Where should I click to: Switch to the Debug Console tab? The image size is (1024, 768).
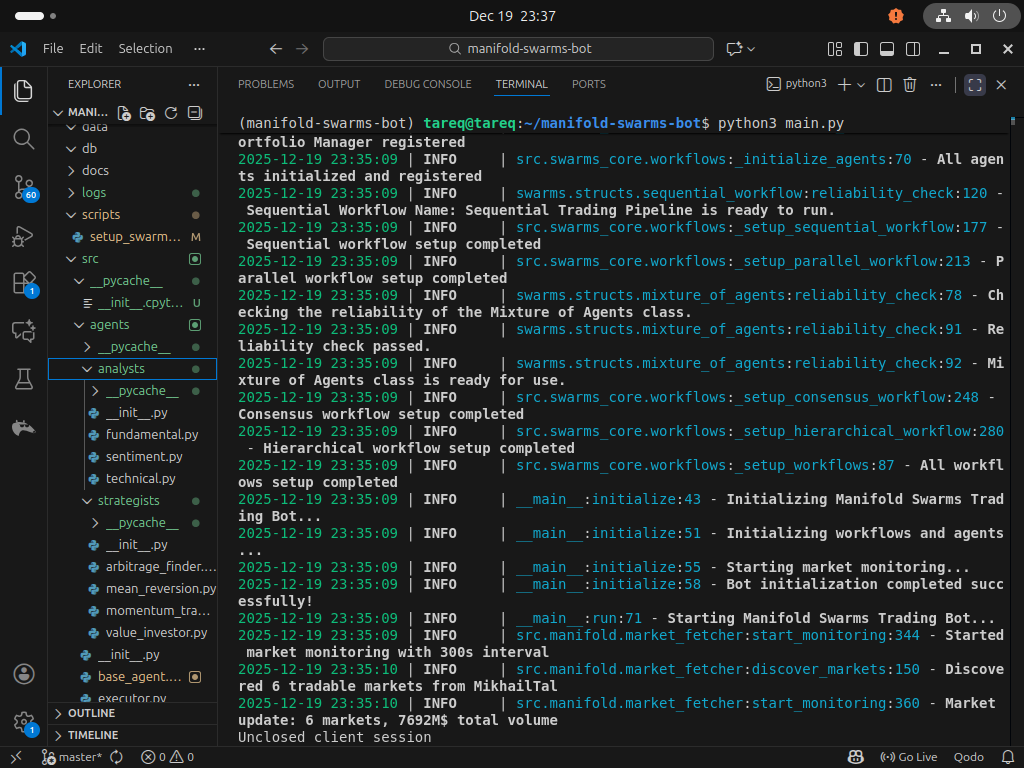coord(428,84)
